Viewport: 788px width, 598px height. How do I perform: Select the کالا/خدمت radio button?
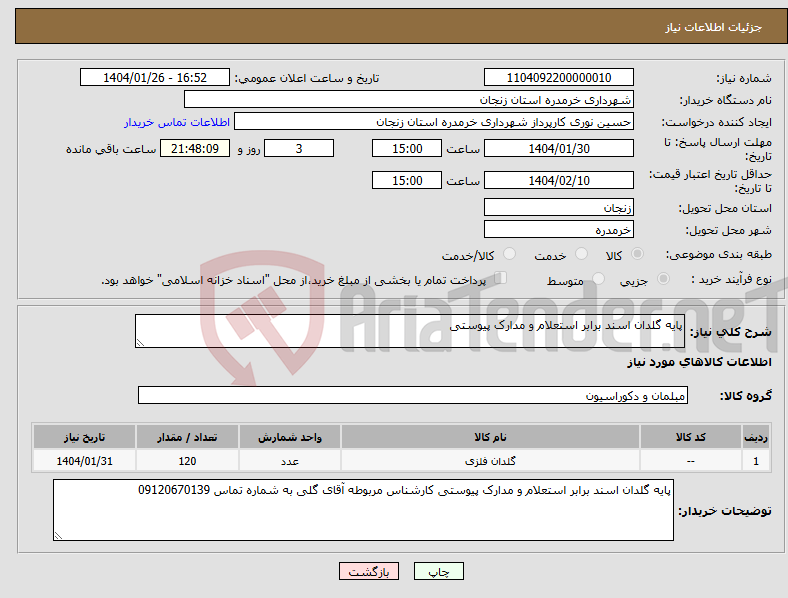pyautogui.click(x=510, y=254)
